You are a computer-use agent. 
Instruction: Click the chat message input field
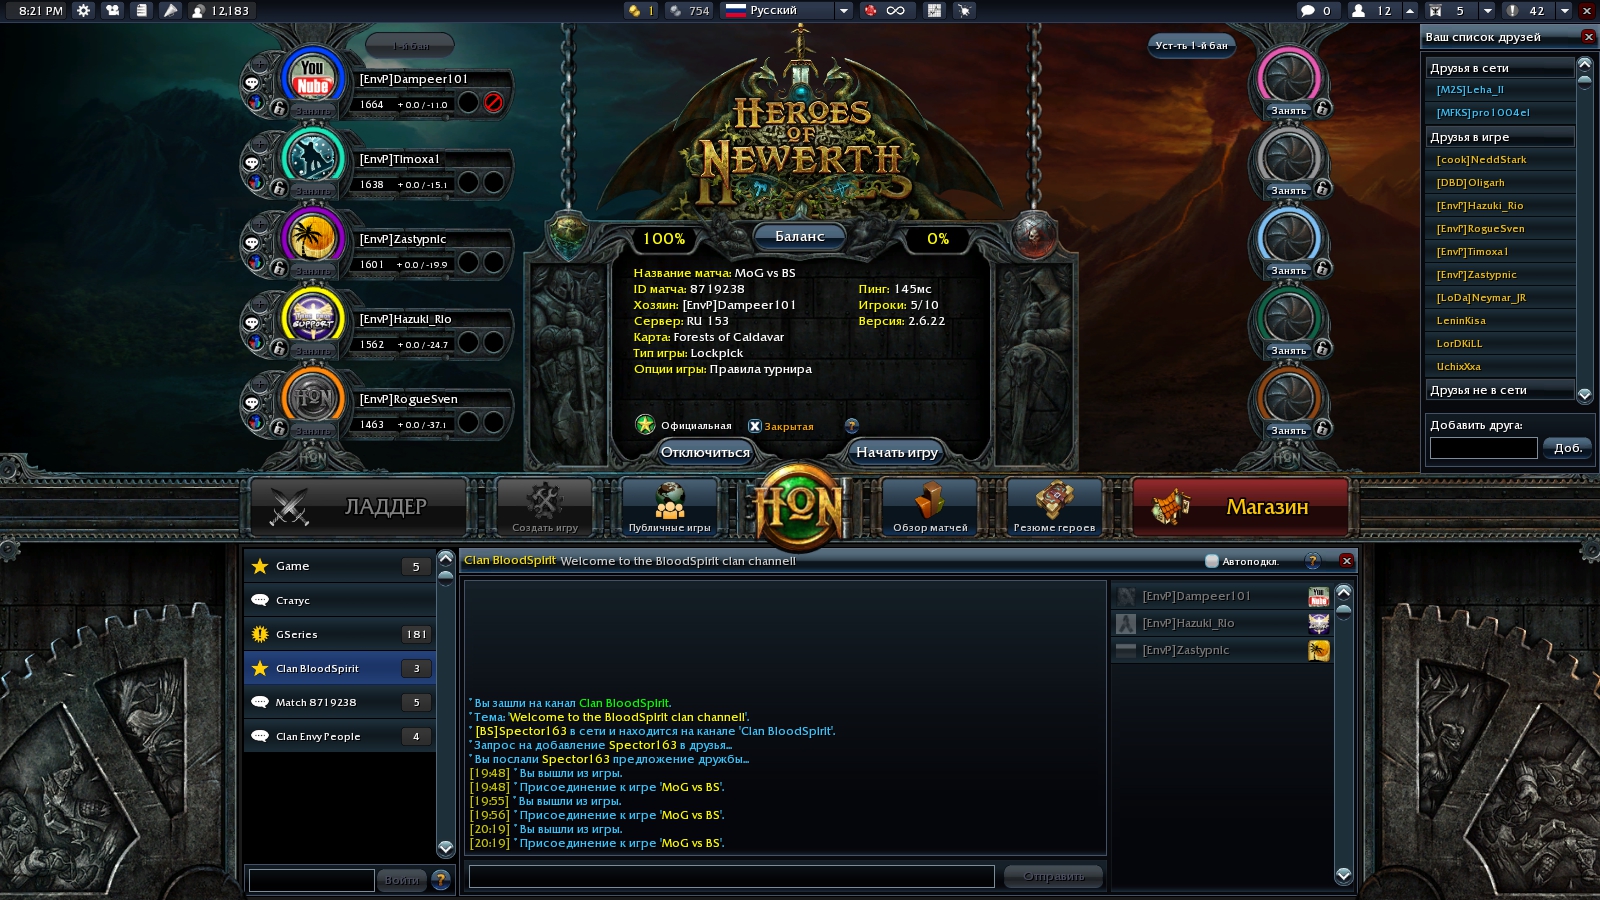click(x=732, y=877)
